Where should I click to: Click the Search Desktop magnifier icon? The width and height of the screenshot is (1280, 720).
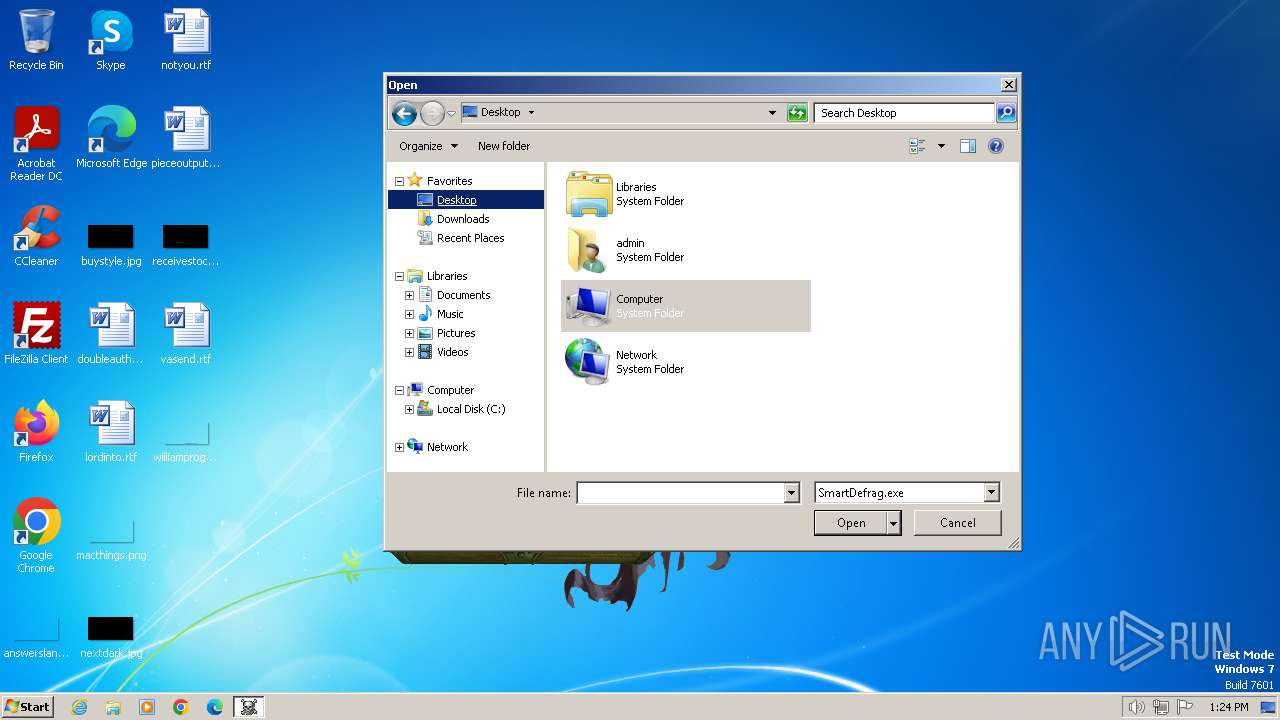(x=1006, y=113)
